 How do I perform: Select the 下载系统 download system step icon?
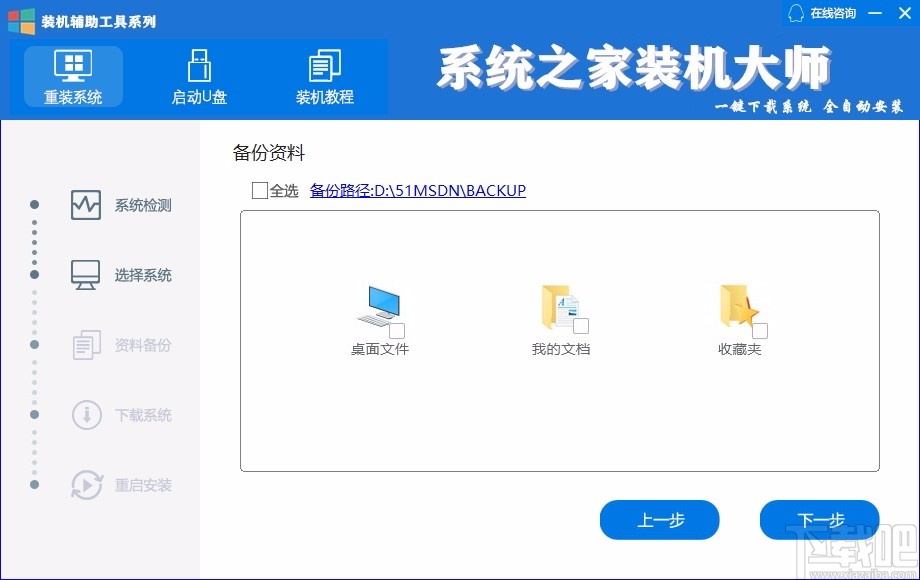pyautogui.click(x=85, y=415)
